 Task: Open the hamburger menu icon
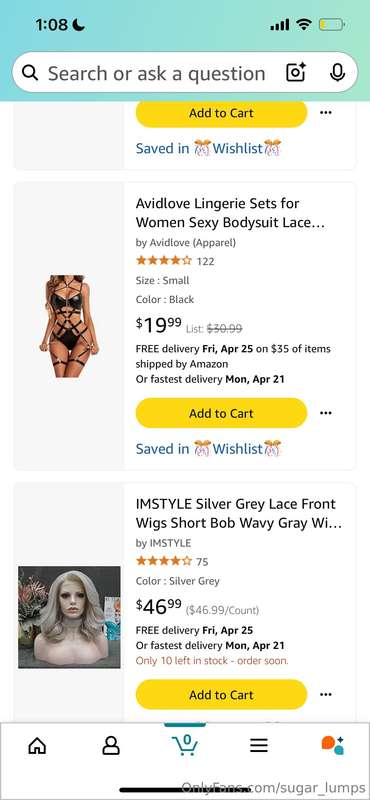coord(259,746)
